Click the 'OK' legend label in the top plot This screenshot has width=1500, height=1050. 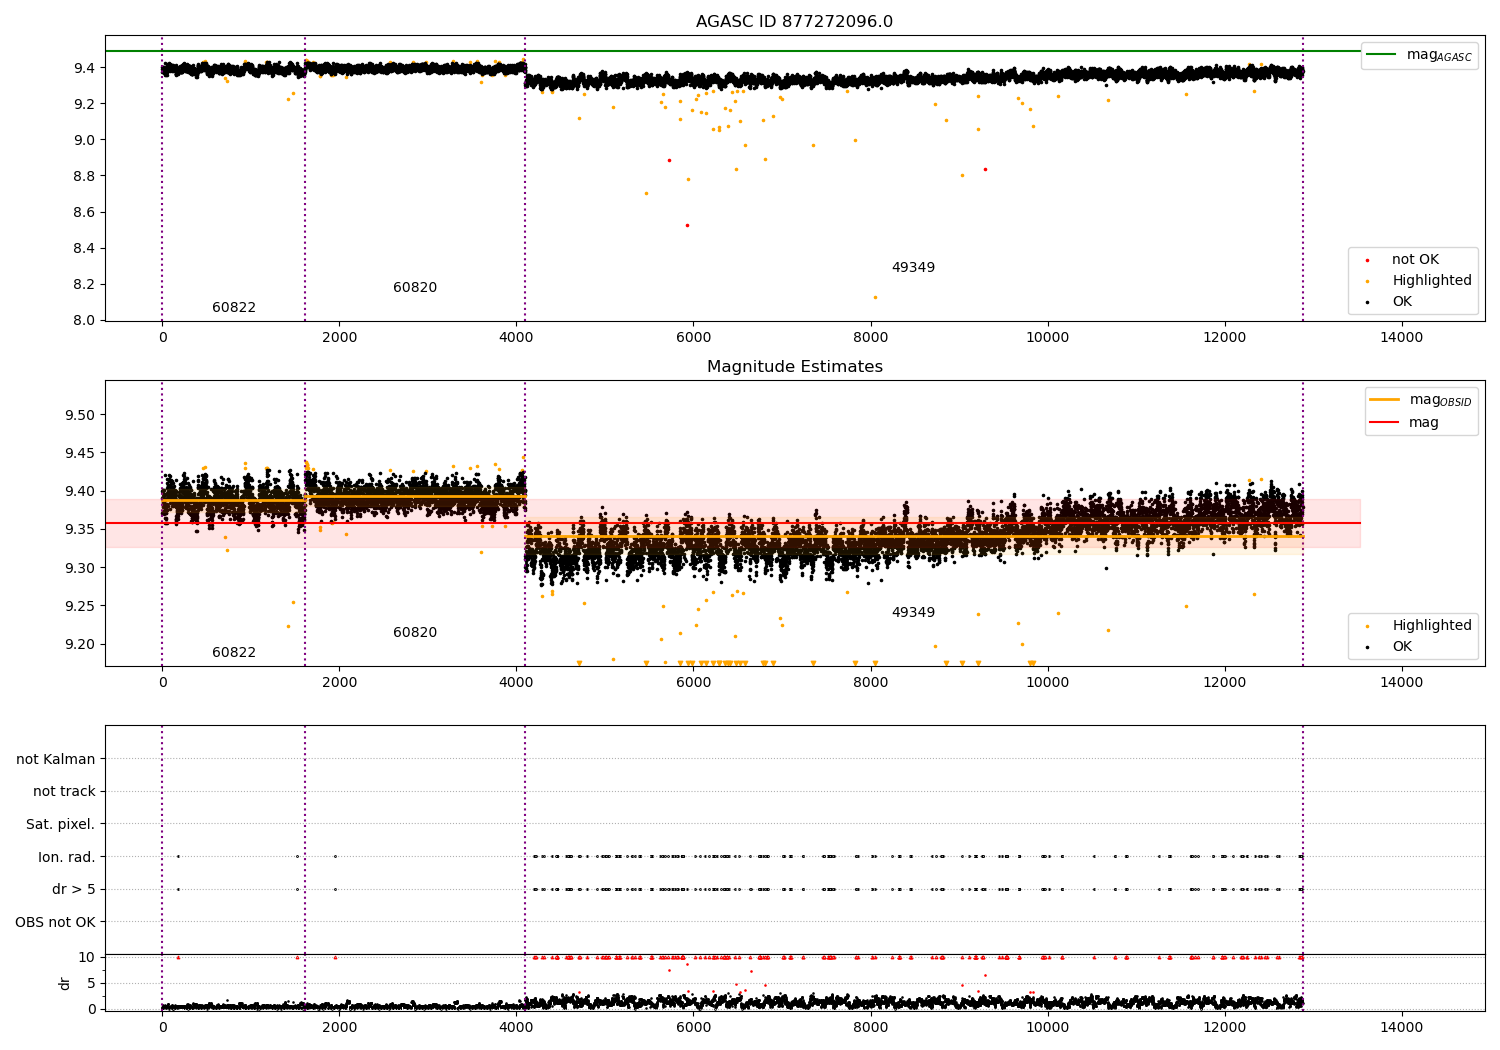1402,302
